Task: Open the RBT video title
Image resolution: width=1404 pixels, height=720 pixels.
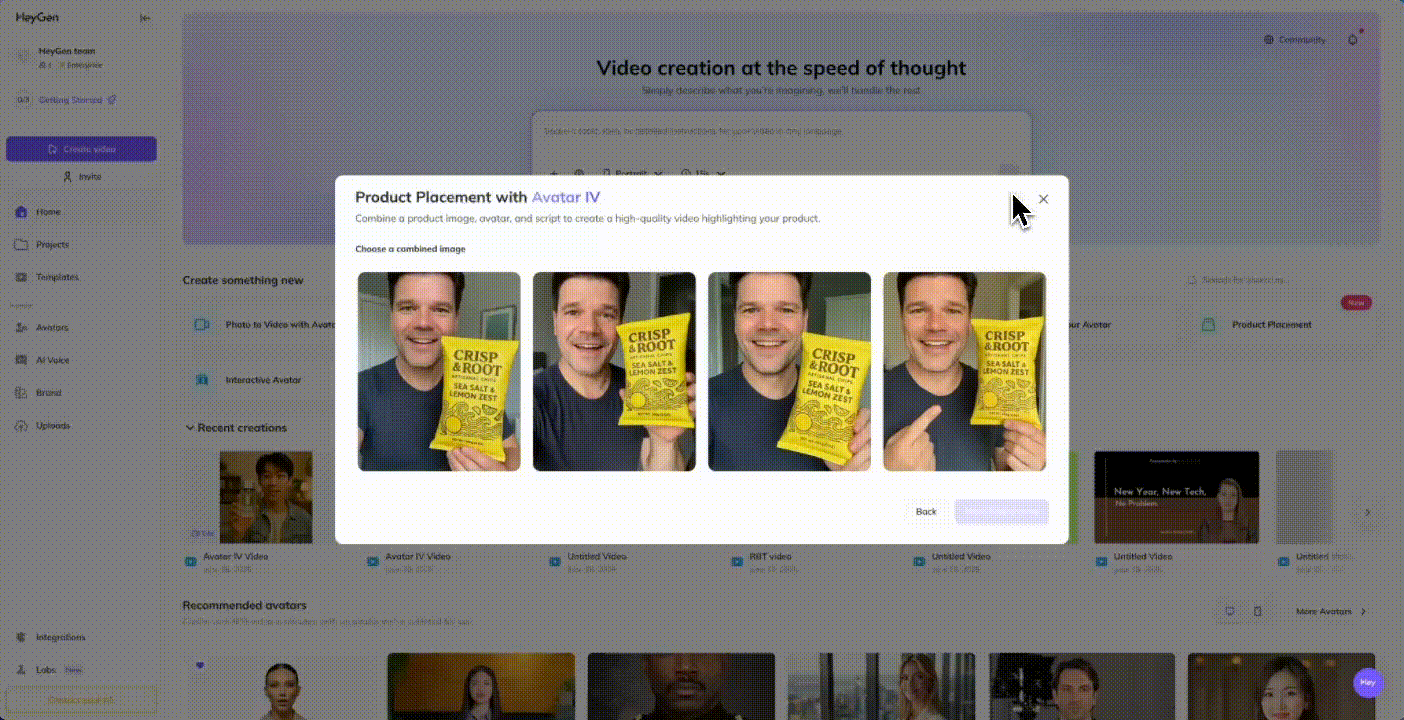Action: [x=770, y=556]
